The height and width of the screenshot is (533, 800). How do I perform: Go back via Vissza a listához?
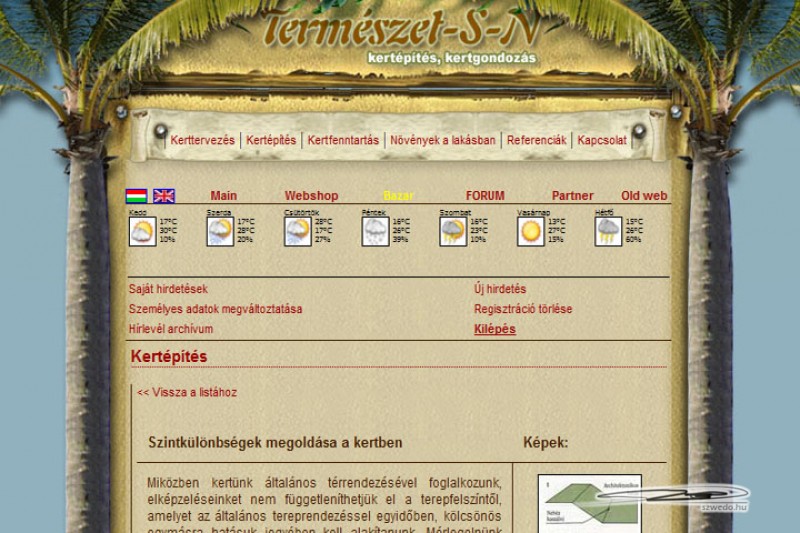[x=187, y=393]
